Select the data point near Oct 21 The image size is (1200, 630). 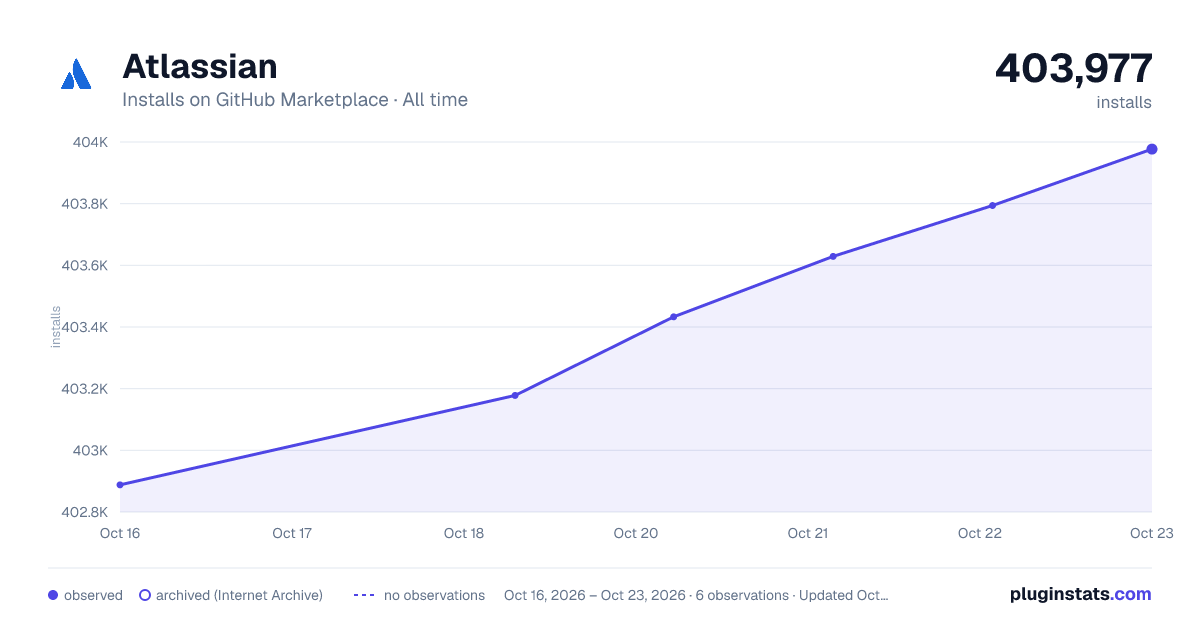pyautogui.click(x=833, y=257)
